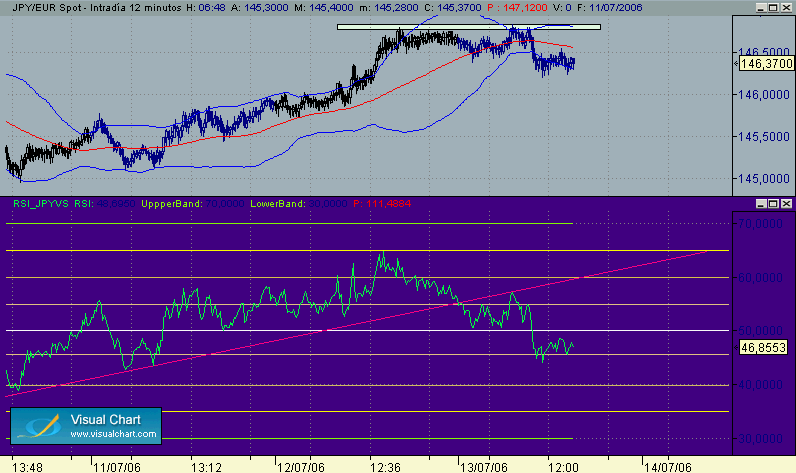Click the 'F: 11/07/2006' date readout
The image size is (796, 473).
point(609,8)
